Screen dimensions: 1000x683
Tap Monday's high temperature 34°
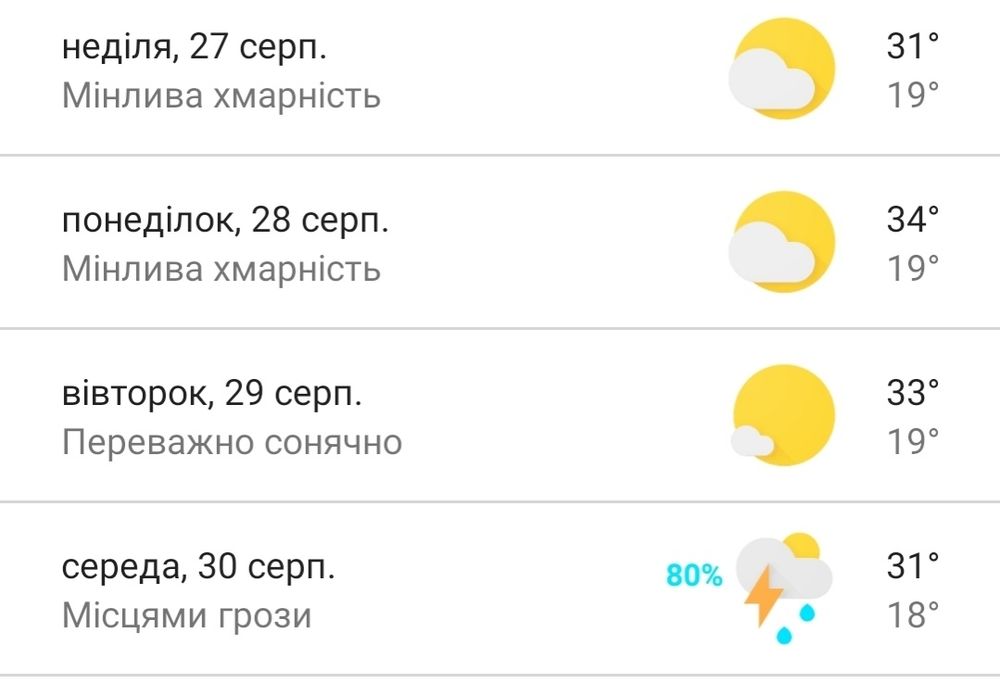pyautogui.click(x=913, y=219)
